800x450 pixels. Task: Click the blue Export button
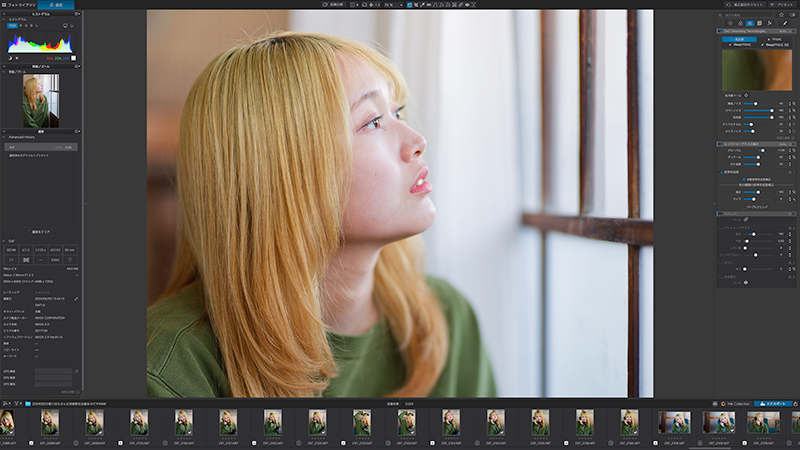(772, 404)
